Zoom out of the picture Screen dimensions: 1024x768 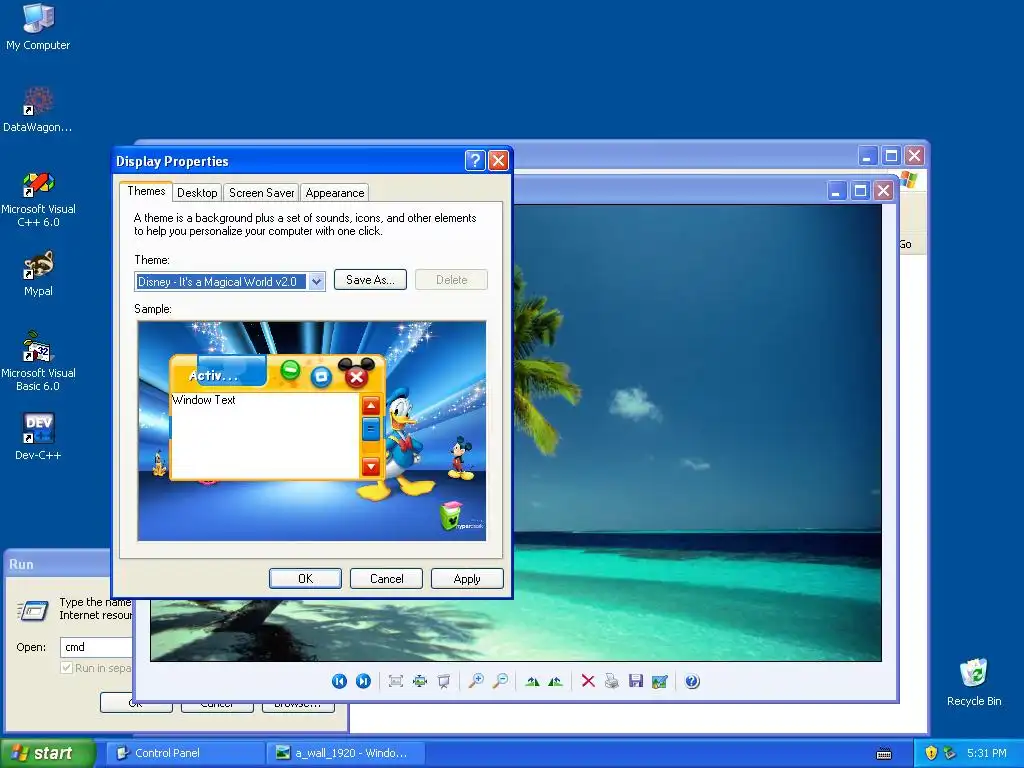[500, 681]
